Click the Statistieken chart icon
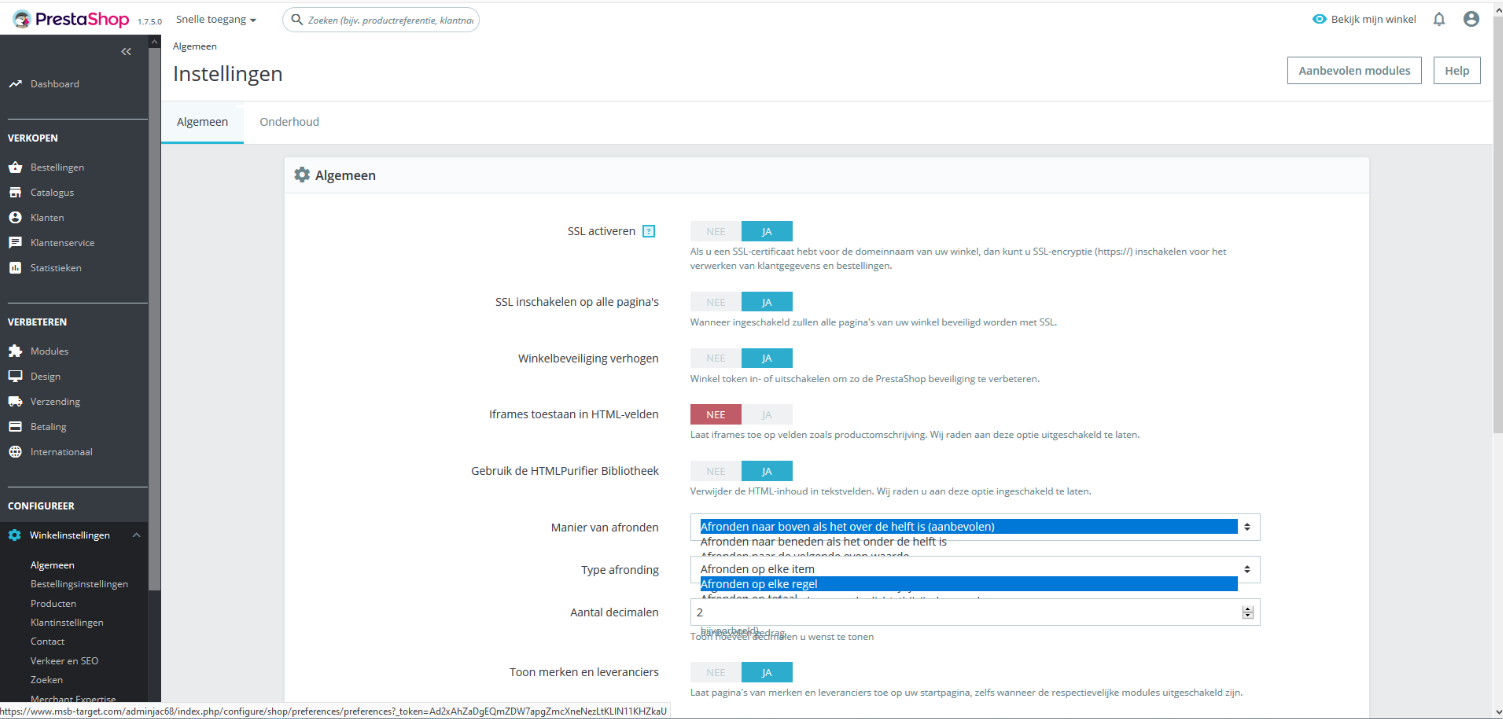The height and width of the screenshot is (719, 1503). [x=15, y=267]
